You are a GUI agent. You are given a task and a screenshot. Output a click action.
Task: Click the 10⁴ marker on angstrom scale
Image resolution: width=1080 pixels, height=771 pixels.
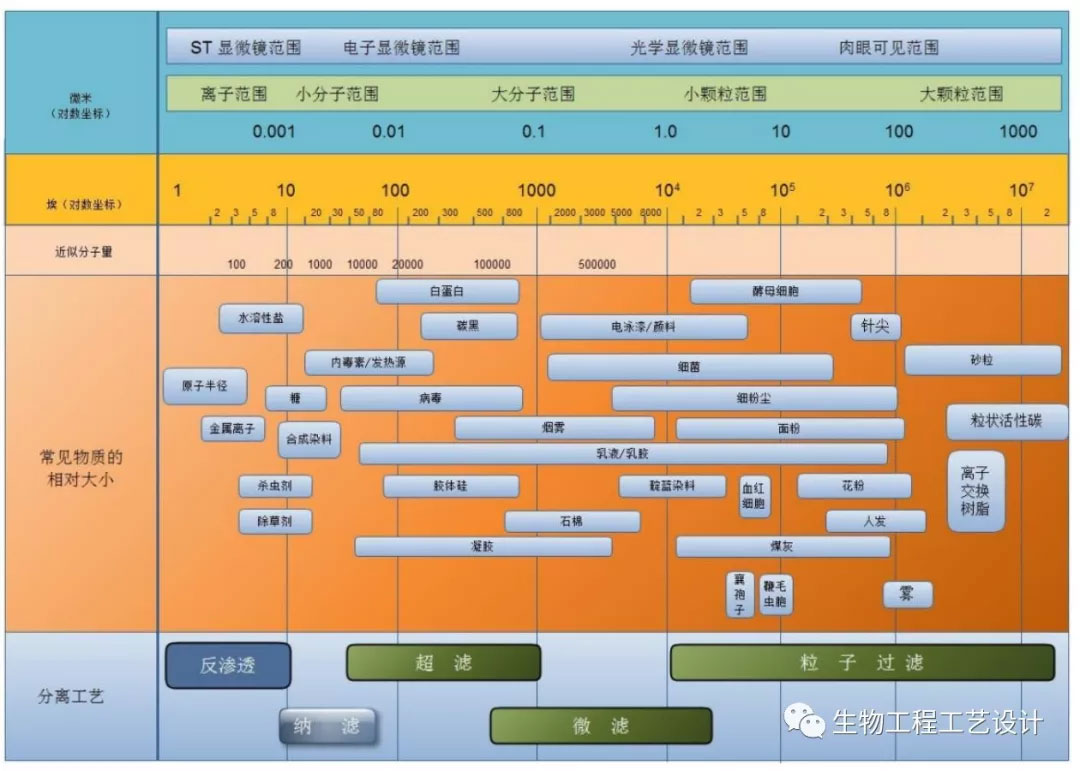click(x=667, y=190)
